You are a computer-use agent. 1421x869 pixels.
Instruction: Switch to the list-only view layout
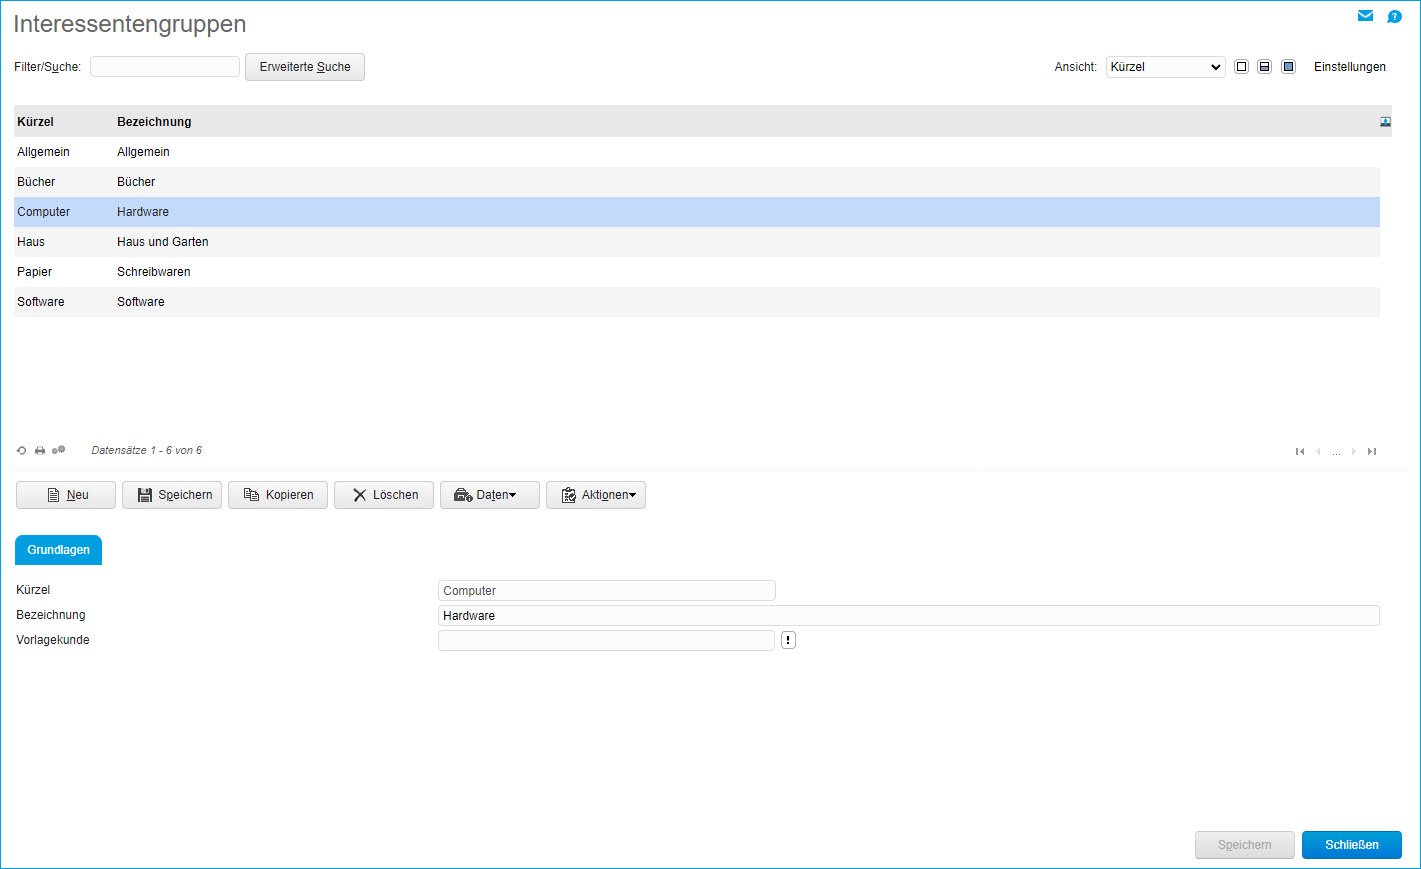[1241, 67]
